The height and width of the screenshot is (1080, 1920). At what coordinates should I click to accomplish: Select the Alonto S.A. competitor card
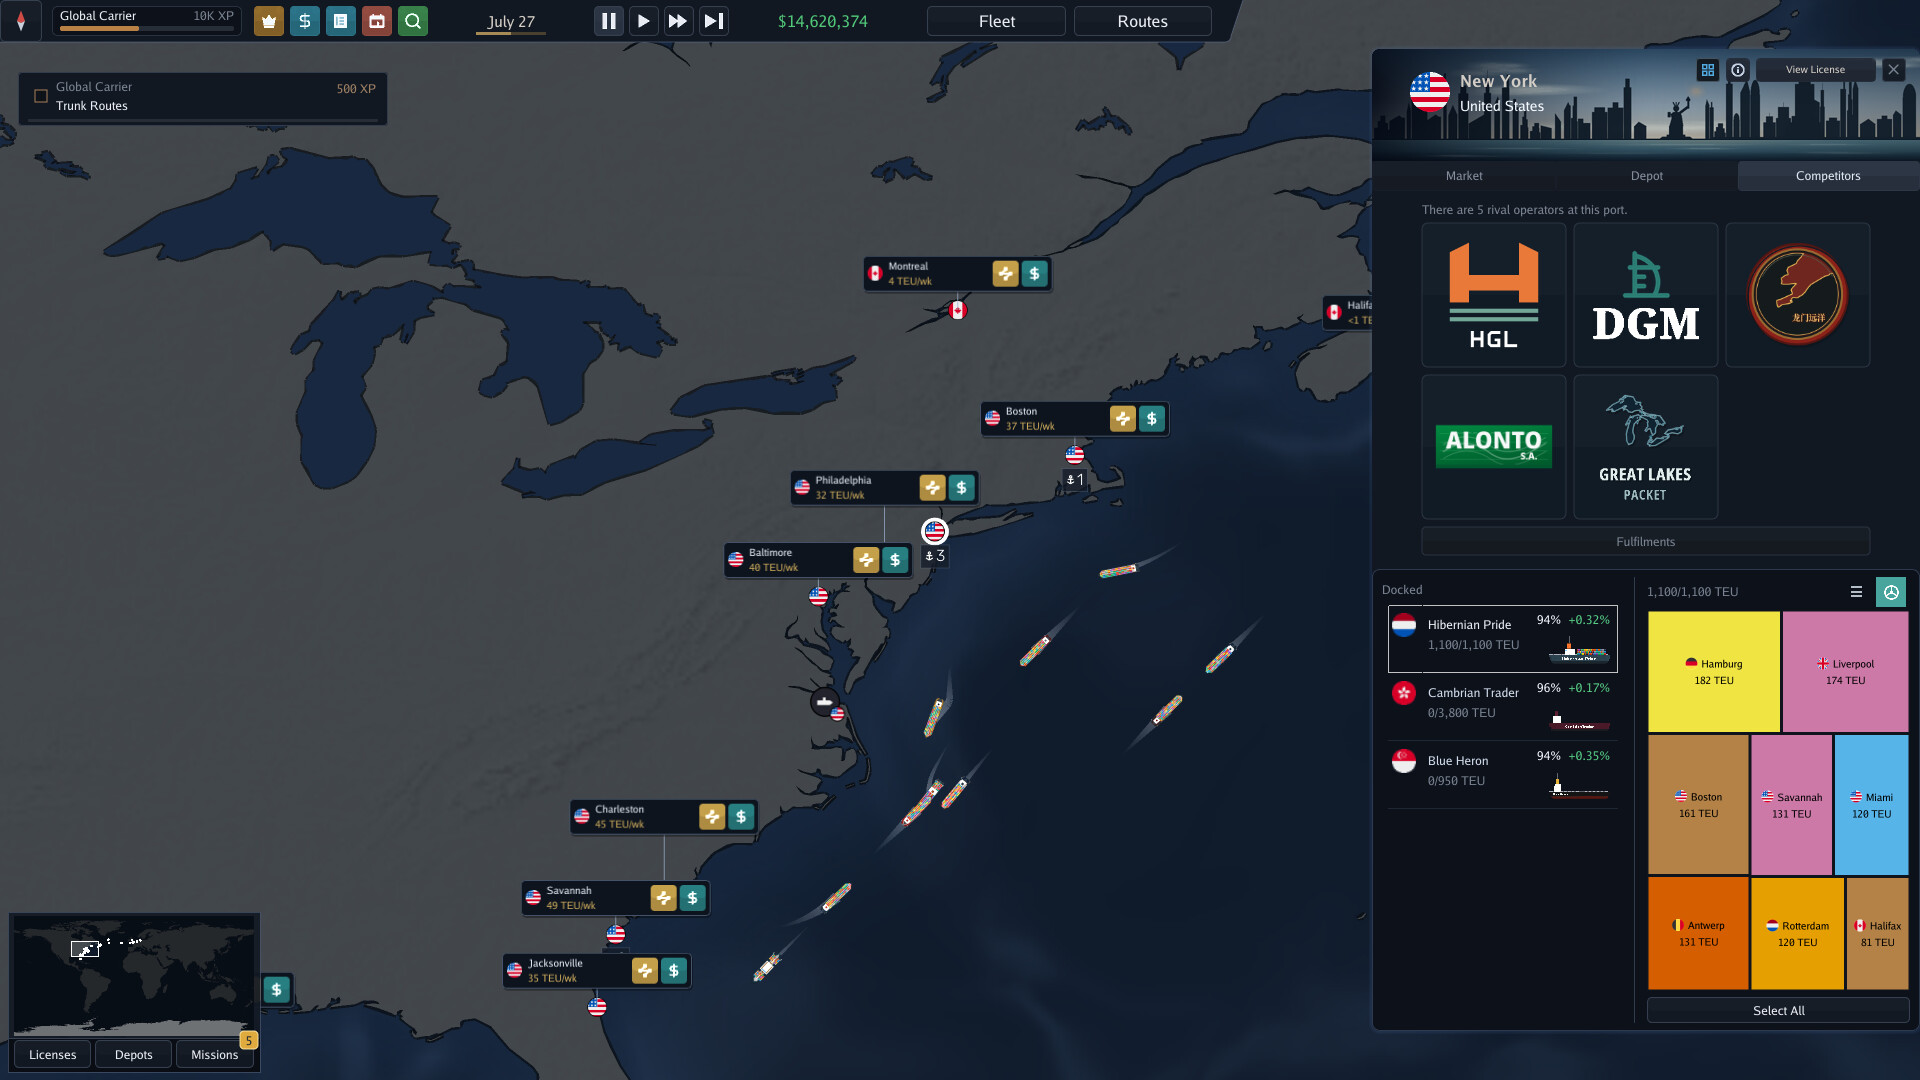[1494, 447]
